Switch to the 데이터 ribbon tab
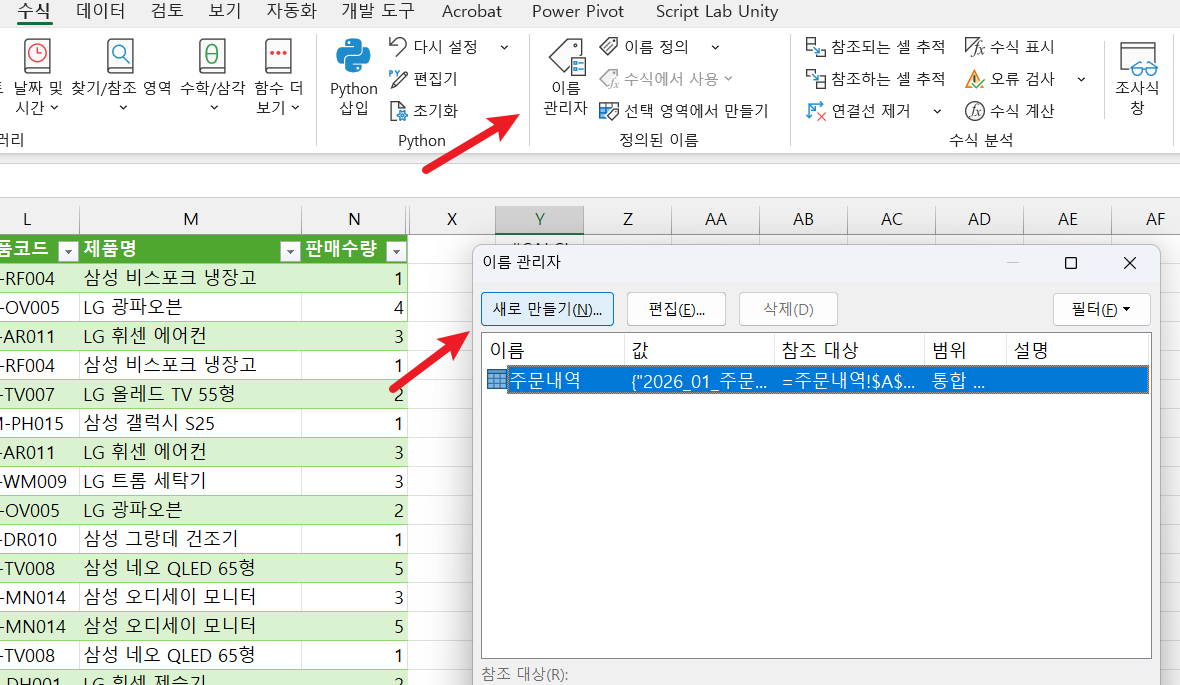 [100, 11]
